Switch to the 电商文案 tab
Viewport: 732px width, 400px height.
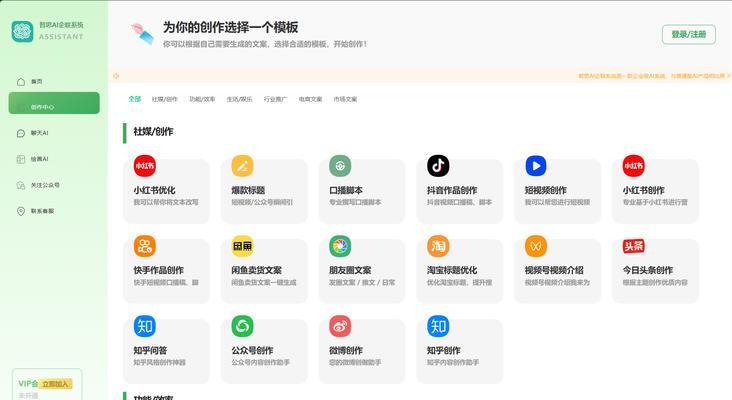(310, 99)
